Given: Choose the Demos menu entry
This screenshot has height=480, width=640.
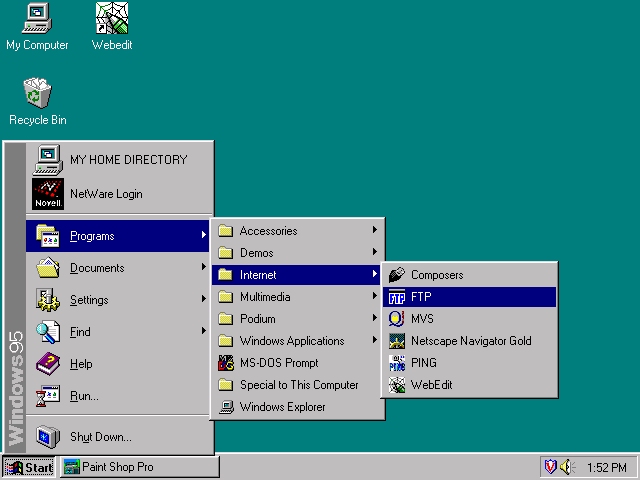Looking at the screenshot, I should click(x=296, y=253).
